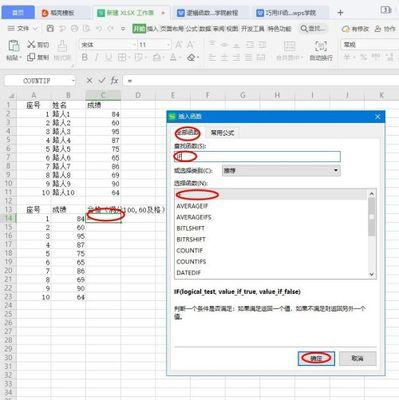
Task: Click the Copy icon in ribbon
Action: point(31,57)
